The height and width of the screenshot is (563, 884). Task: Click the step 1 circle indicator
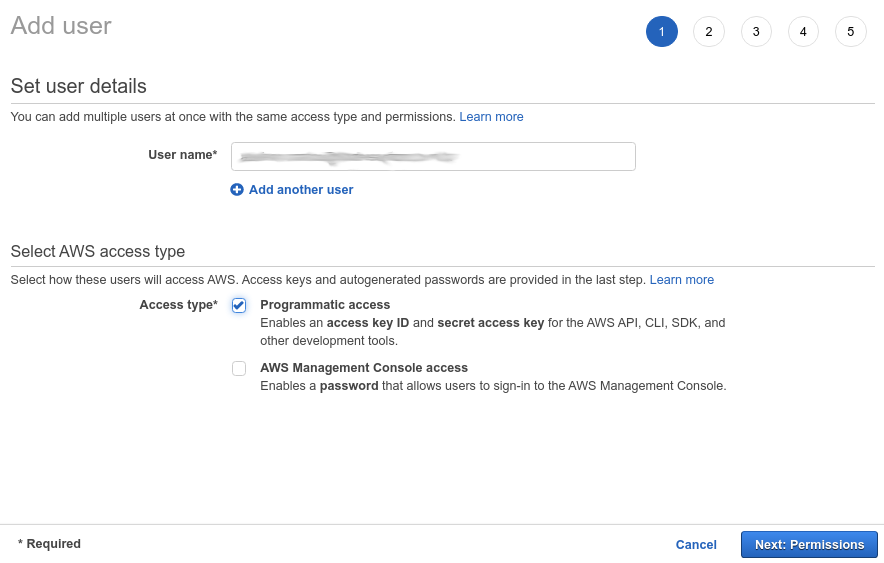[661, 32]
